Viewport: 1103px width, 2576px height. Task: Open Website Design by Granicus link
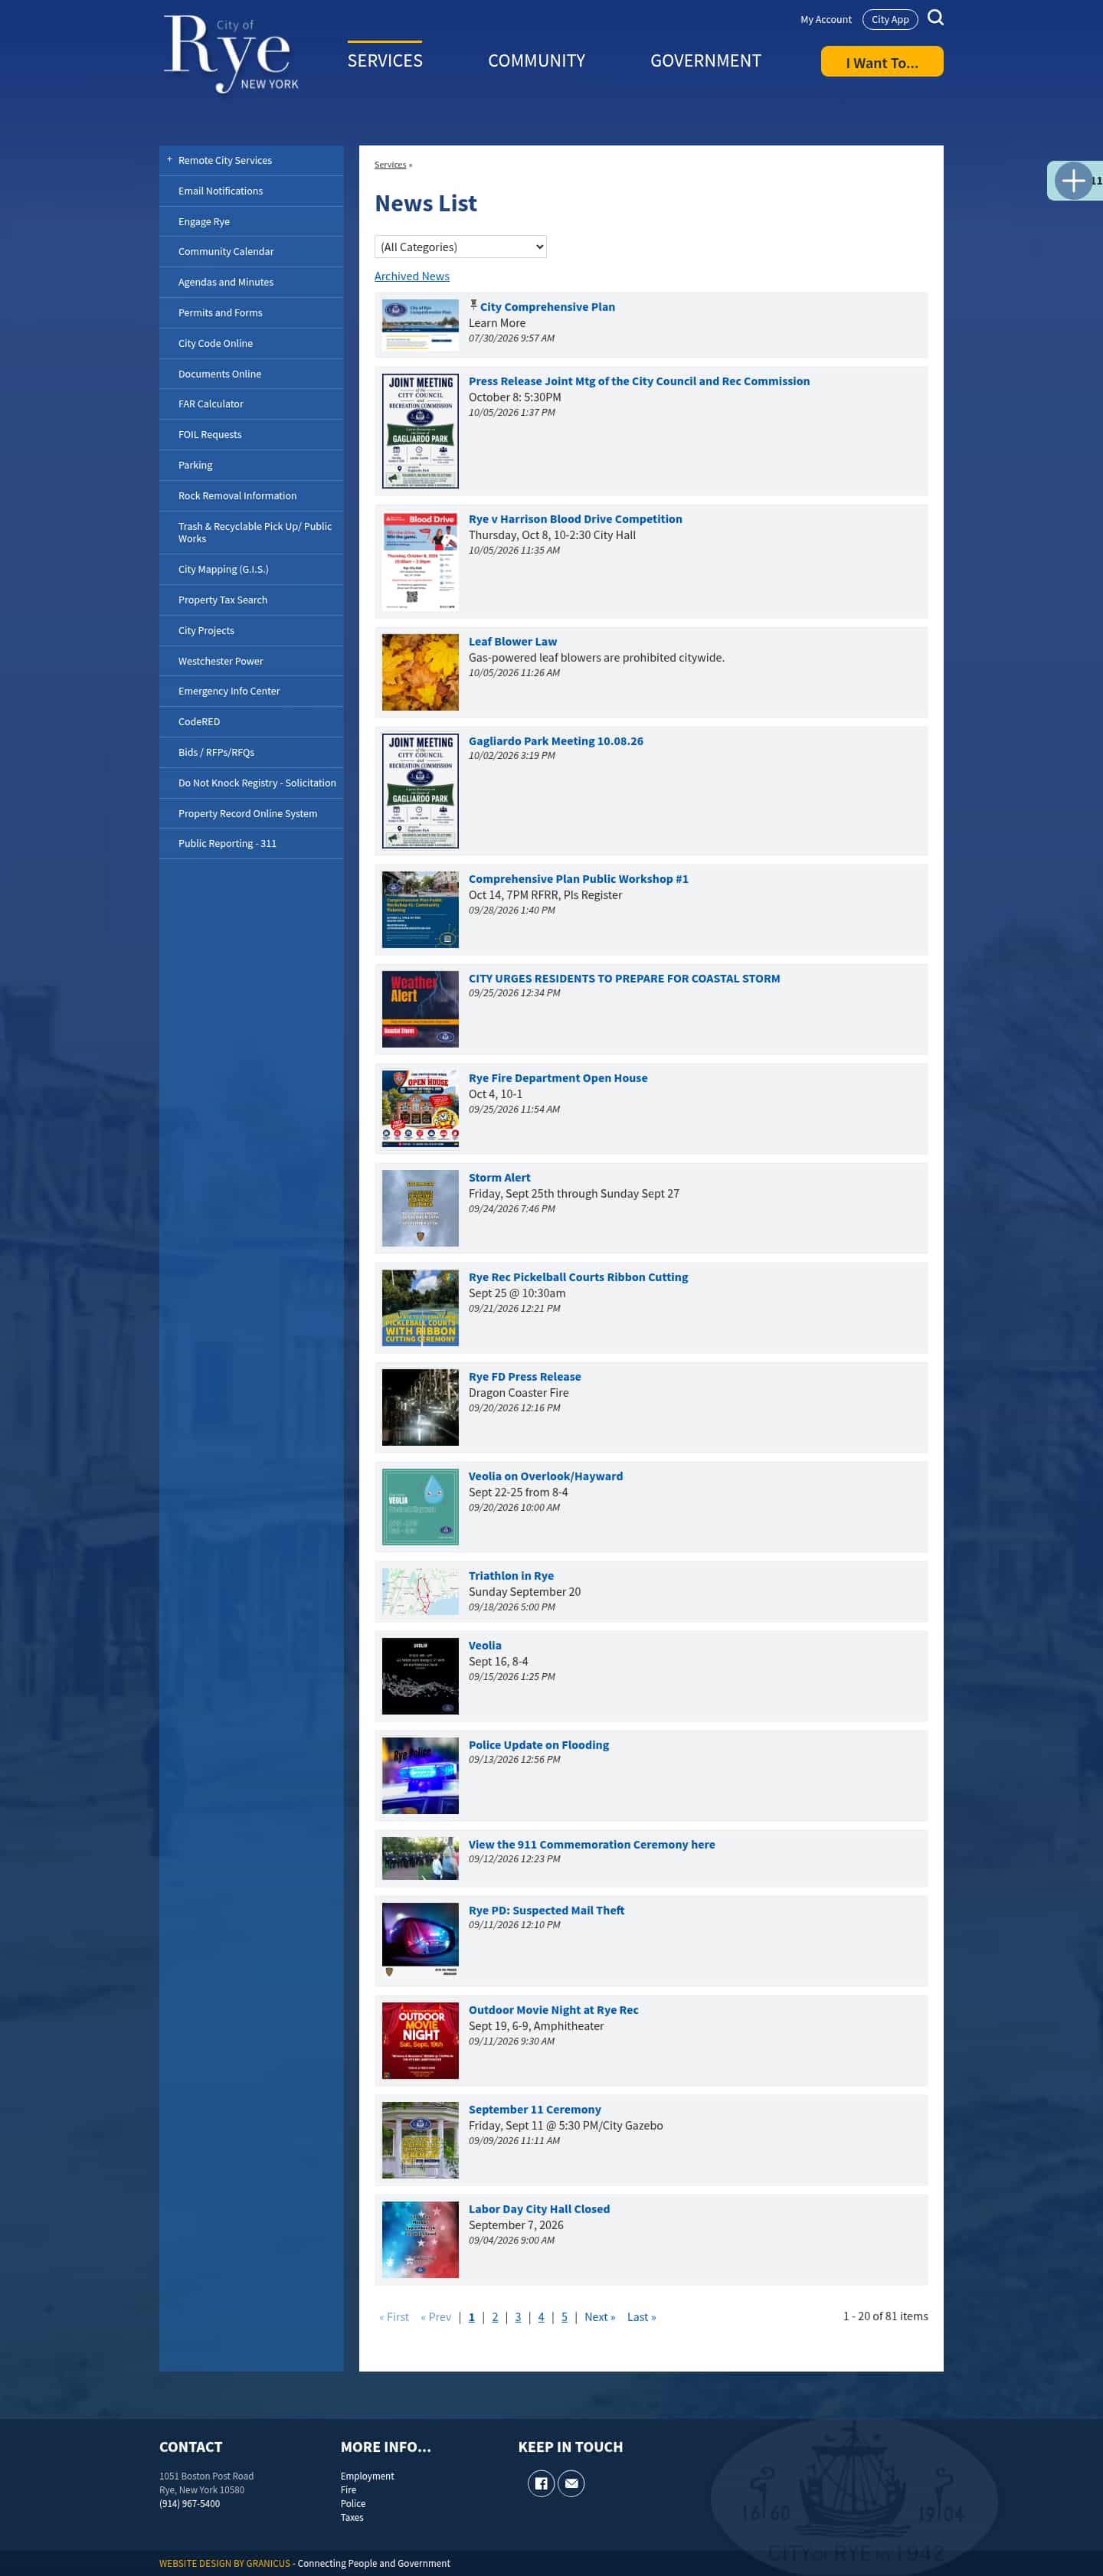[x=224, y=2563]
